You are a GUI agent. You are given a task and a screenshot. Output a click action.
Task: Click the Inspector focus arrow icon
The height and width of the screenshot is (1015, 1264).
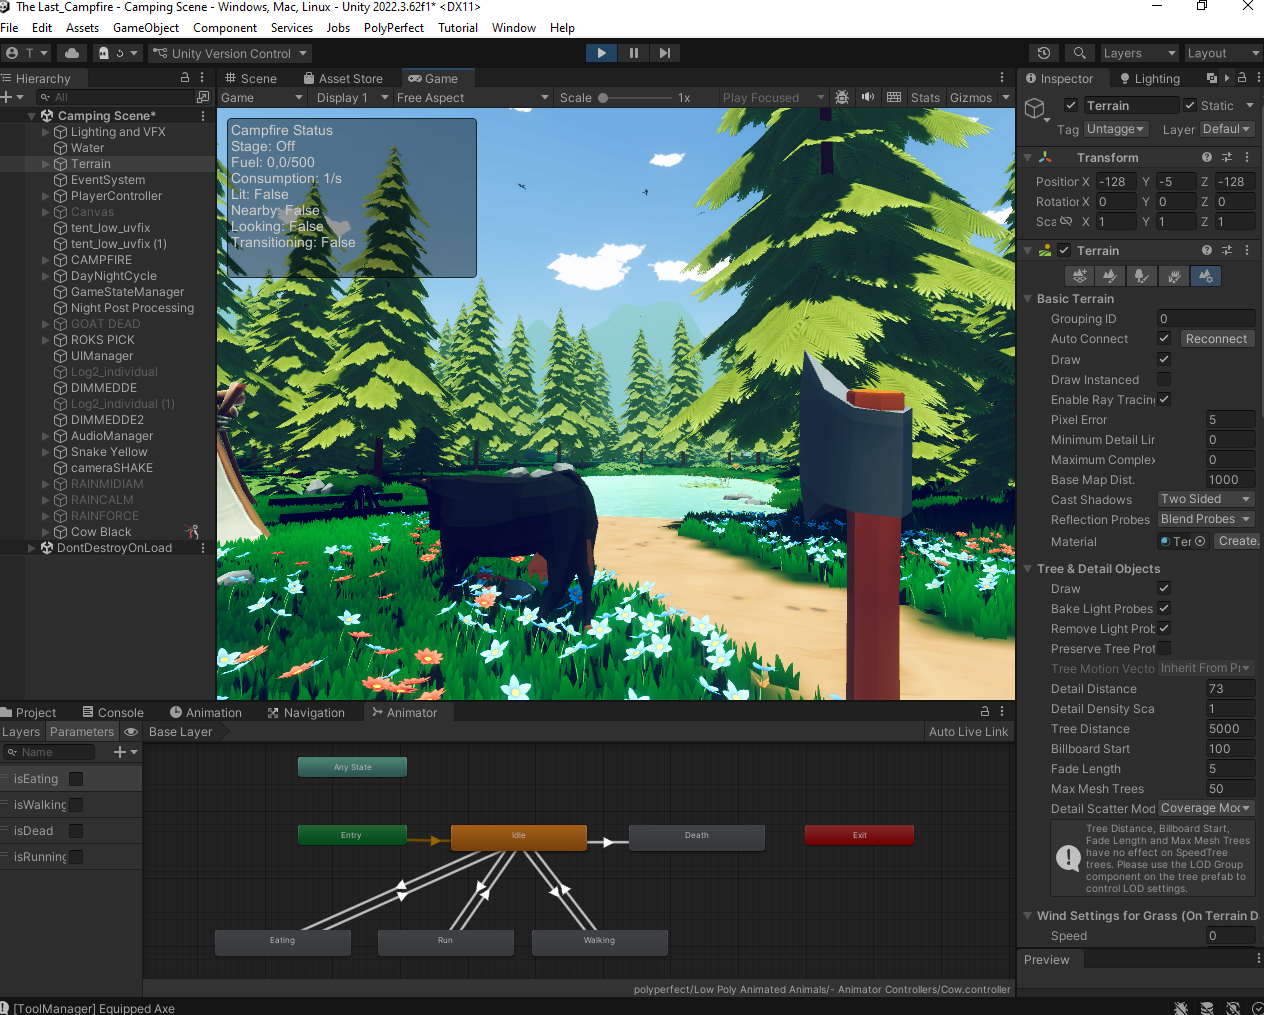pyautogui.click(x=1227, y=78)
